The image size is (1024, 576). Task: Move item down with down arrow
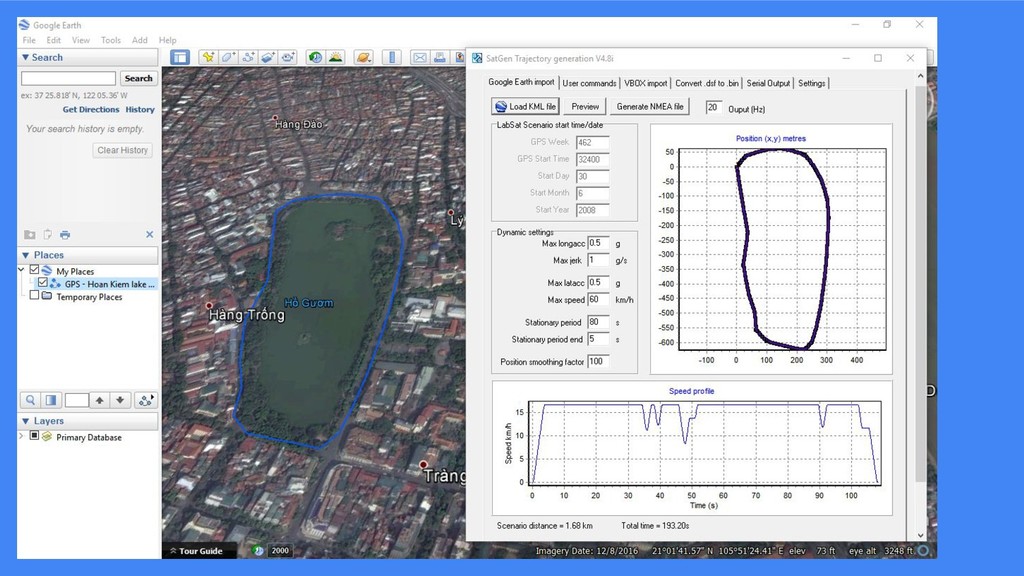pos(120,400)
